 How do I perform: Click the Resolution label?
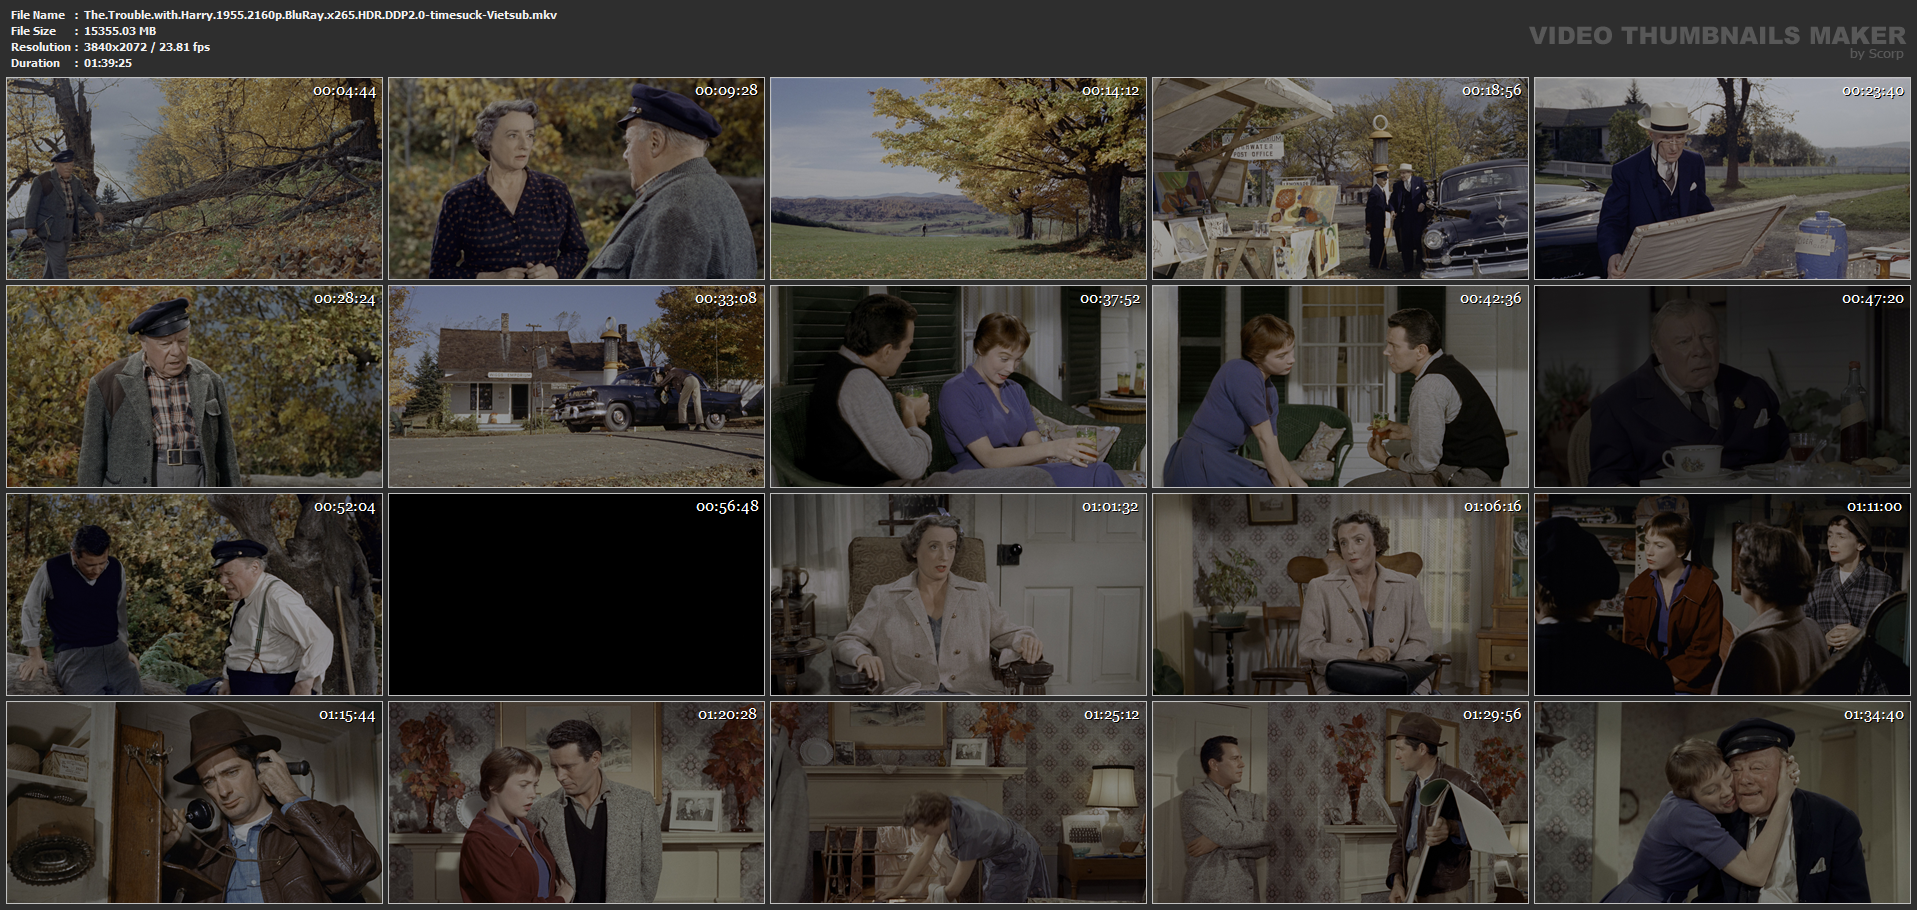(x=41, y=47)
